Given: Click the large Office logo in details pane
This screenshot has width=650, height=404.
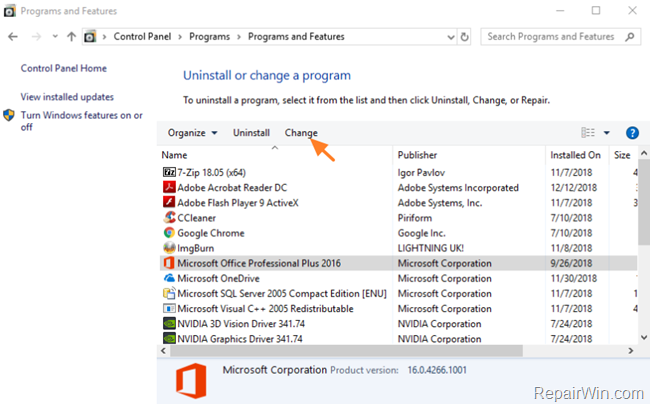Looking at the screenshot, I should 191,381.
